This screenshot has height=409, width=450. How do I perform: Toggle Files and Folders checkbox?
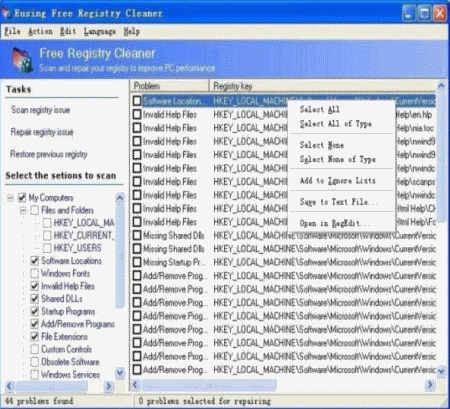34,210
